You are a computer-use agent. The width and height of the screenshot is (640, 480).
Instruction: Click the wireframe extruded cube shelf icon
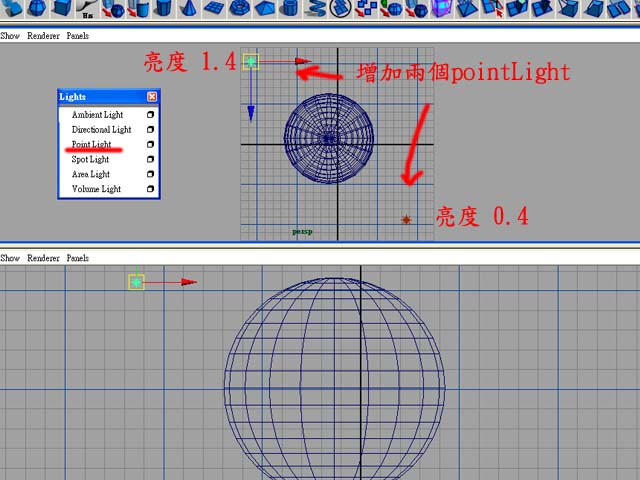tap(568, 8)
